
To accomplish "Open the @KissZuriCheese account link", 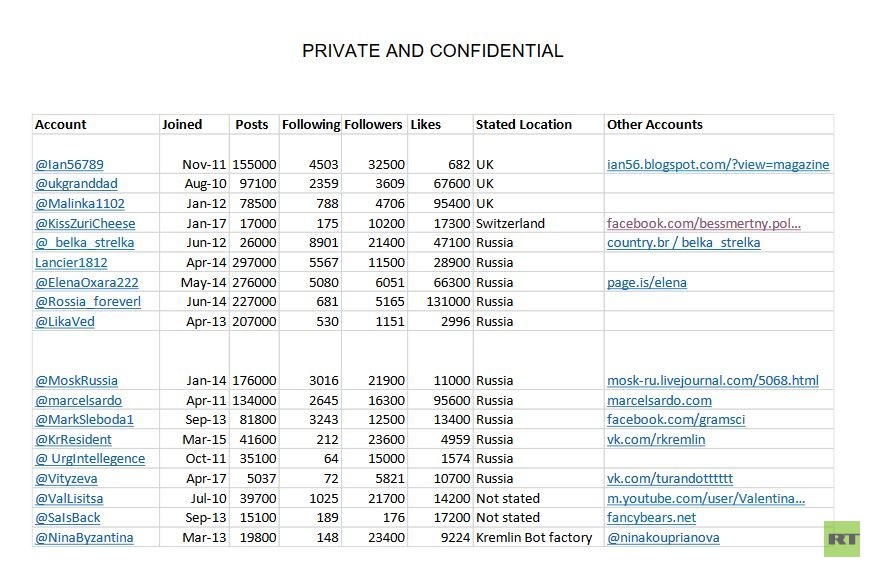I will 85,223.
